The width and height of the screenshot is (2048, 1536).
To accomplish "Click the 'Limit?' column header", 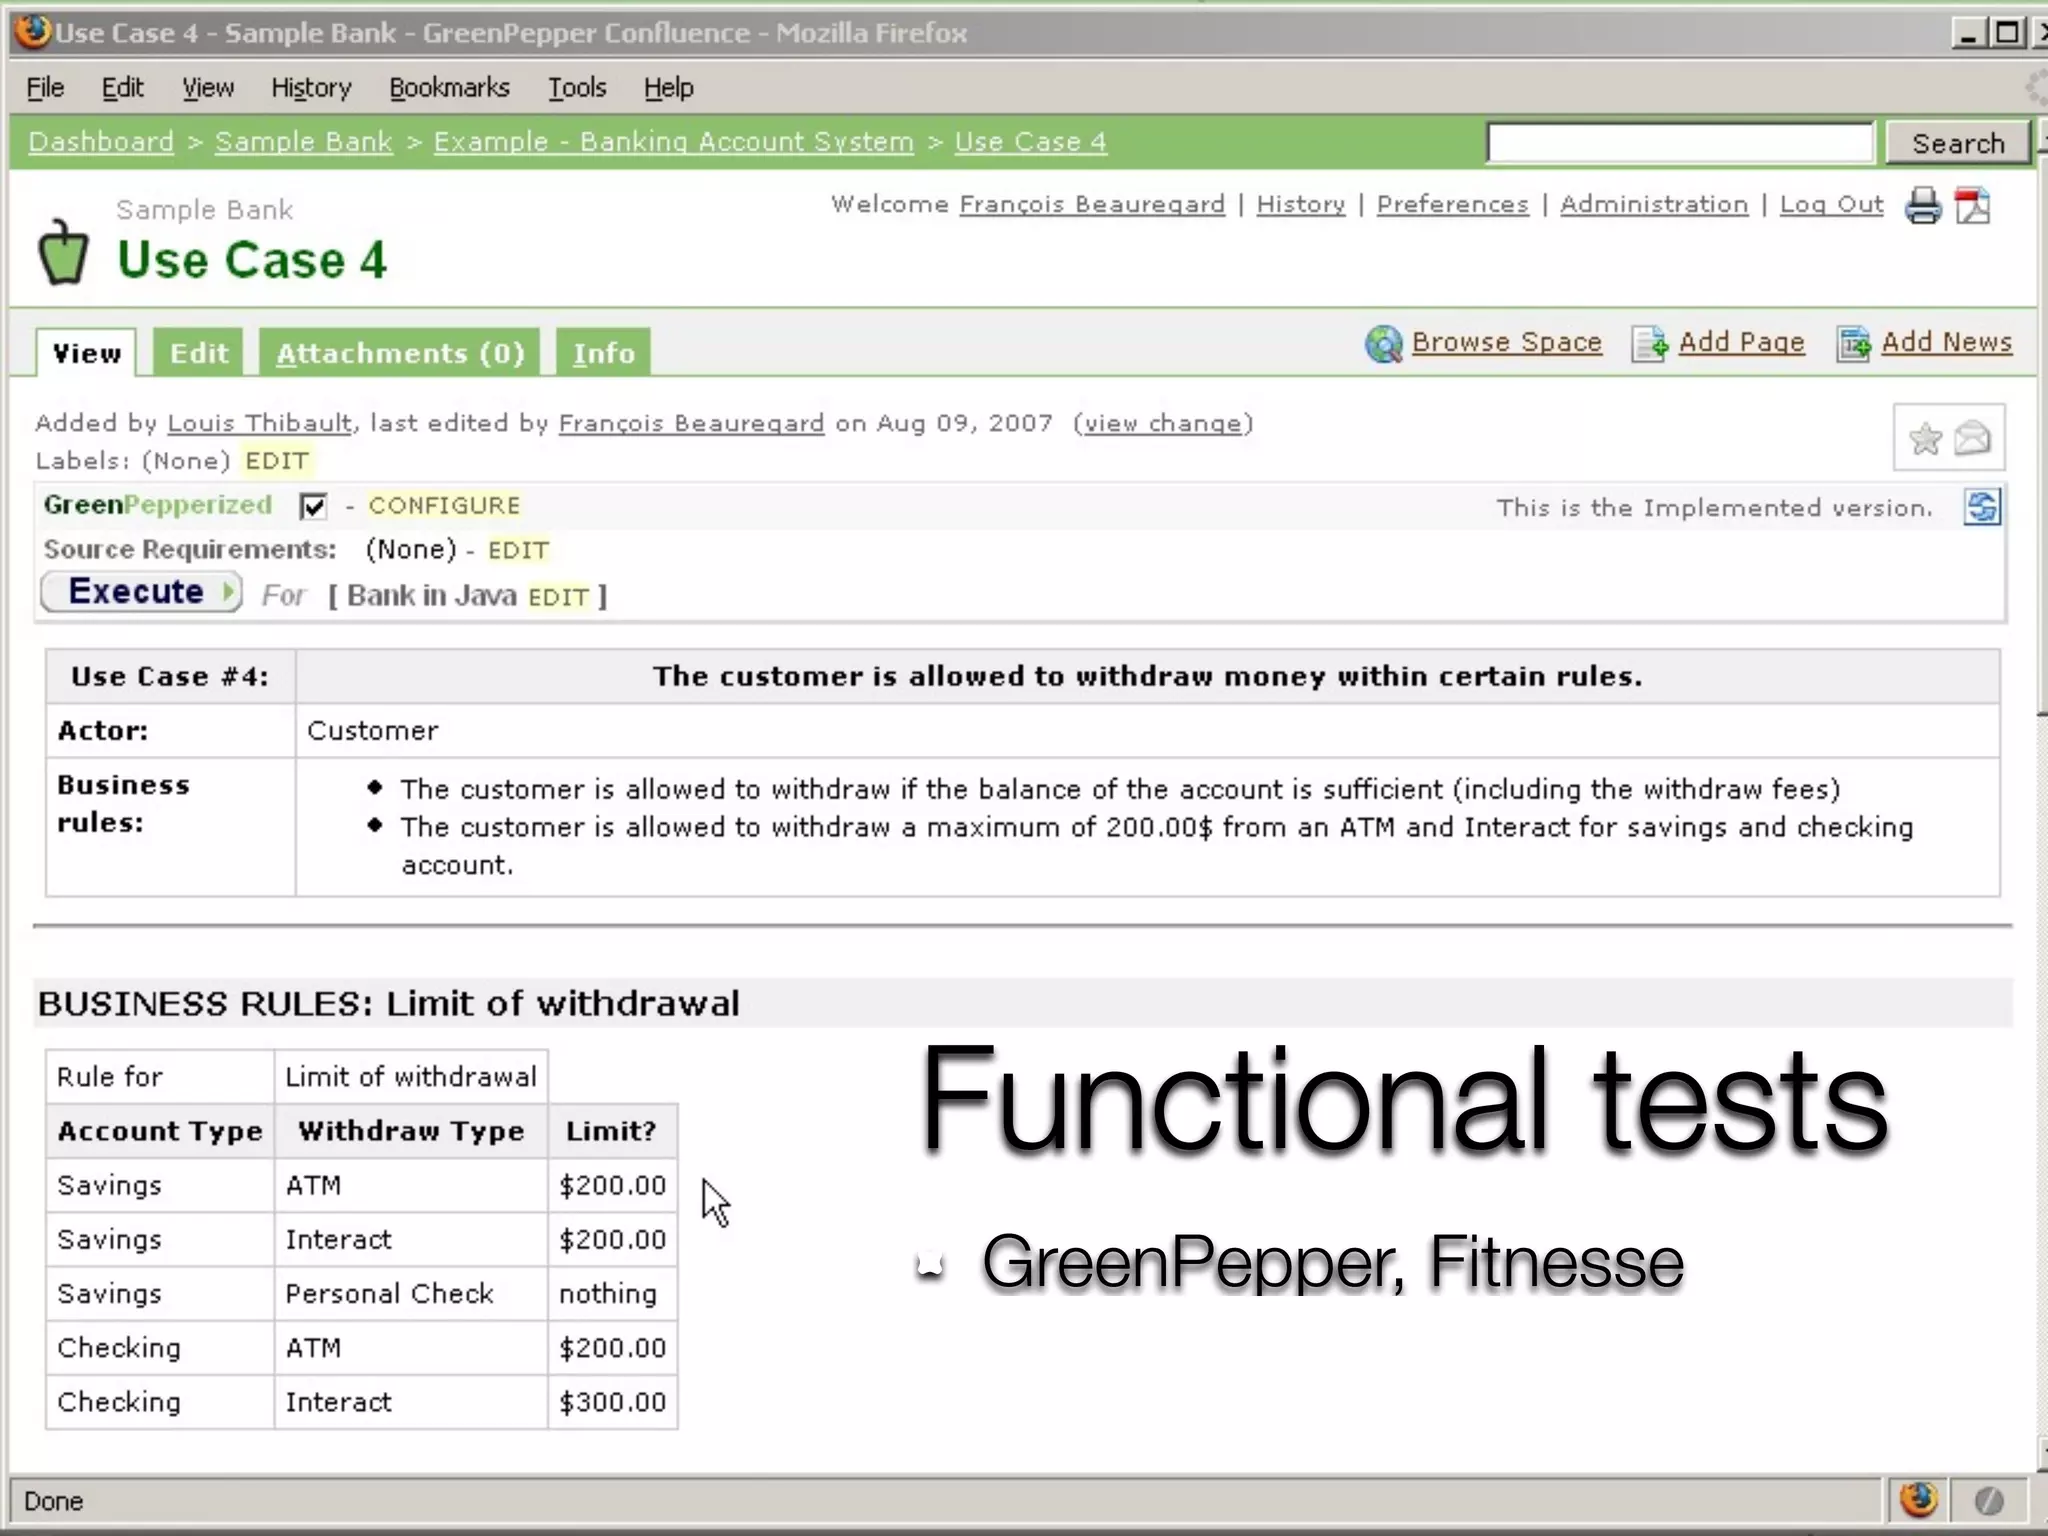I will point(613,1131).
